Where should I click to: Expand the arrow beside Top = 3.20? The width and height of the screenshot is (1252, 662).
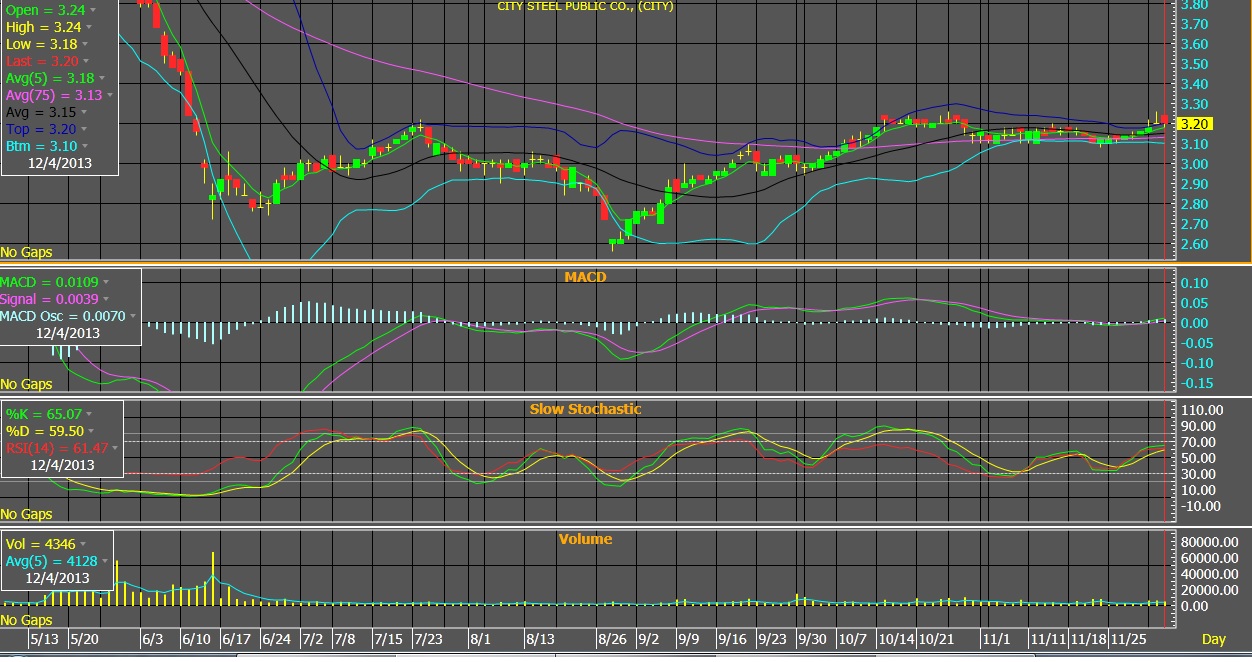(x=82, y=130)
